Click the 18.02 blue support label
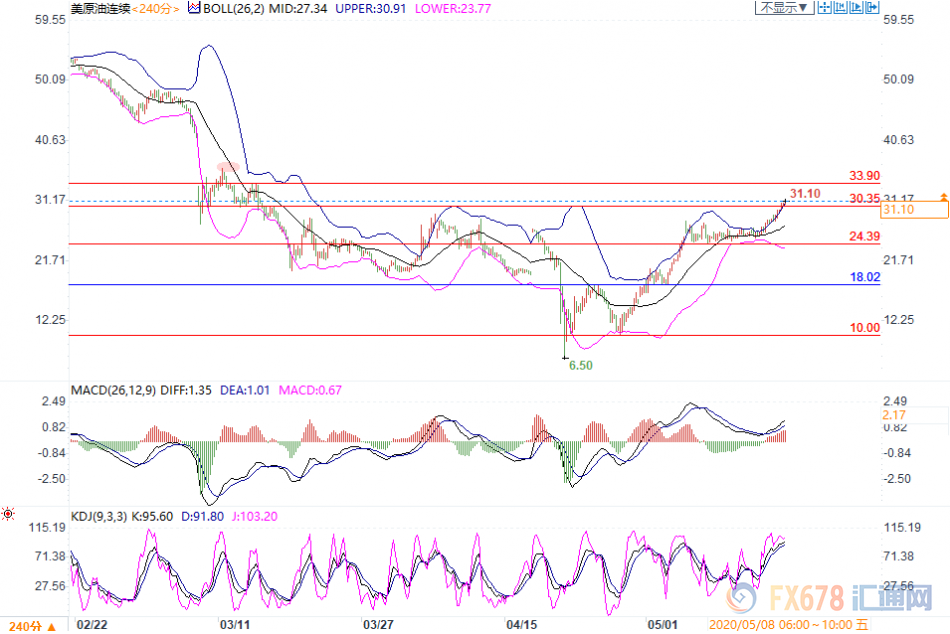The width and height of the screenshot is (950, 634). [865, 277]
